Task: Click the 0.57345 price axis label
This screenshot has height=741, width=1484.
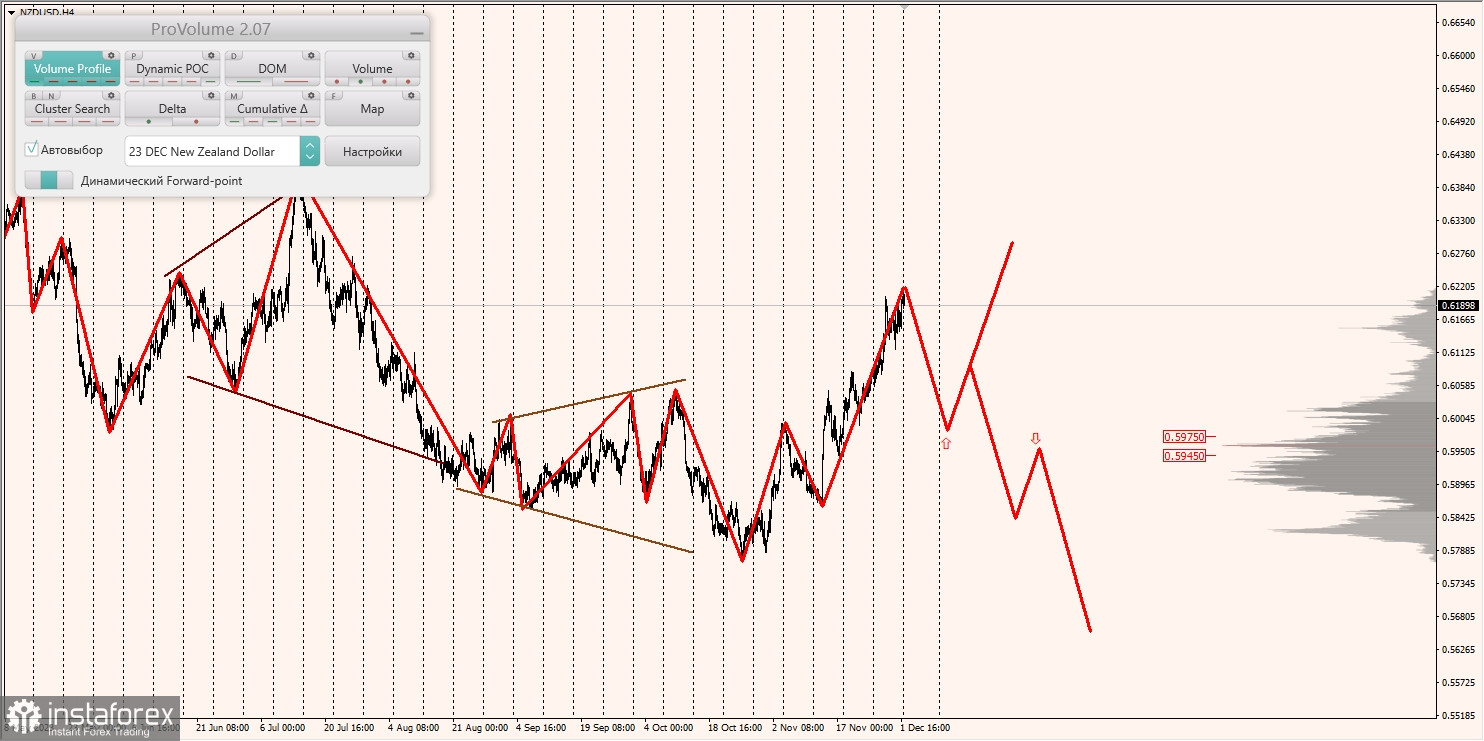Action: click(x=1457, y=583)
